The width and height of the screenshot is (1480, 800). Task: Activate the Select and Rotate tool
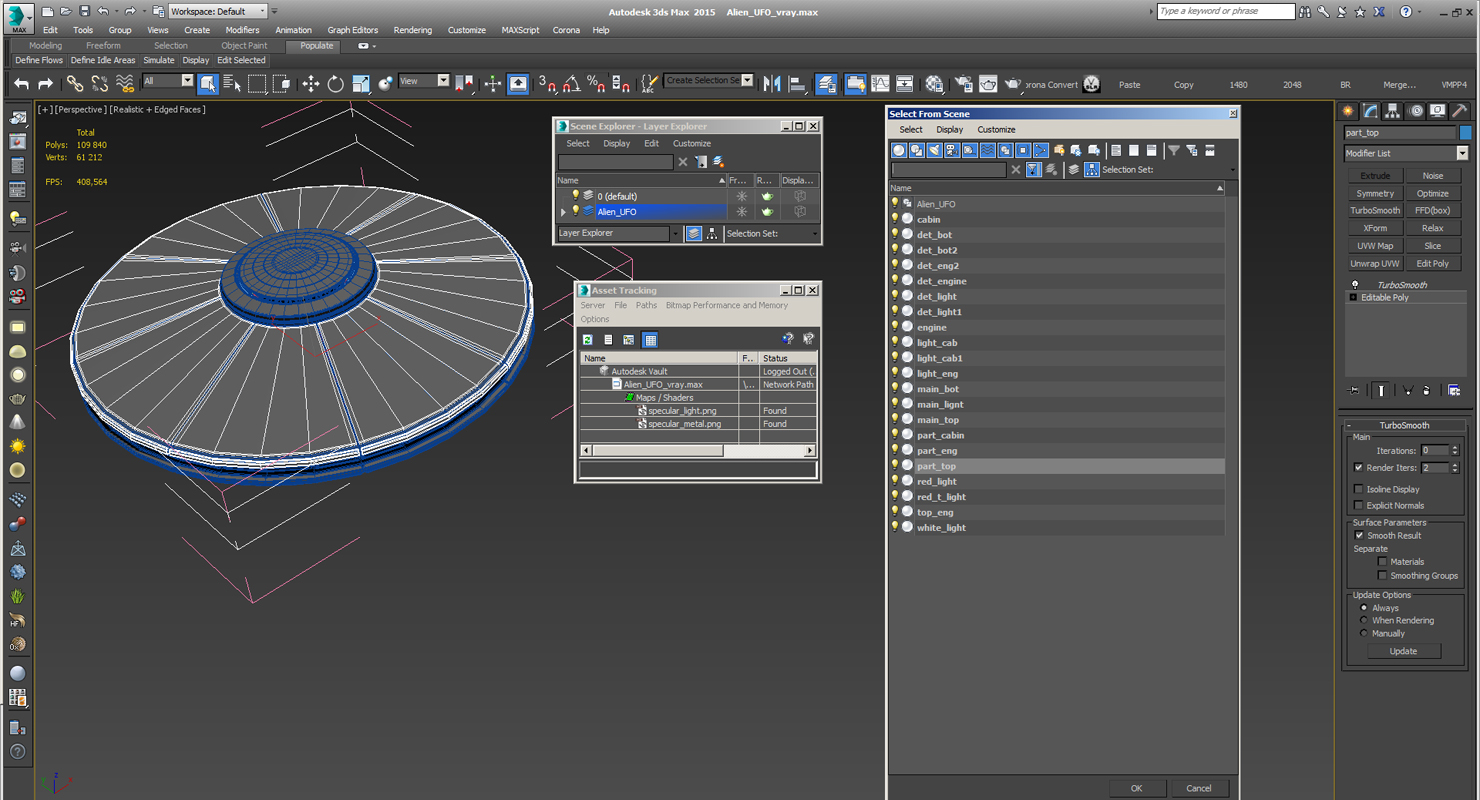(336, 84)
